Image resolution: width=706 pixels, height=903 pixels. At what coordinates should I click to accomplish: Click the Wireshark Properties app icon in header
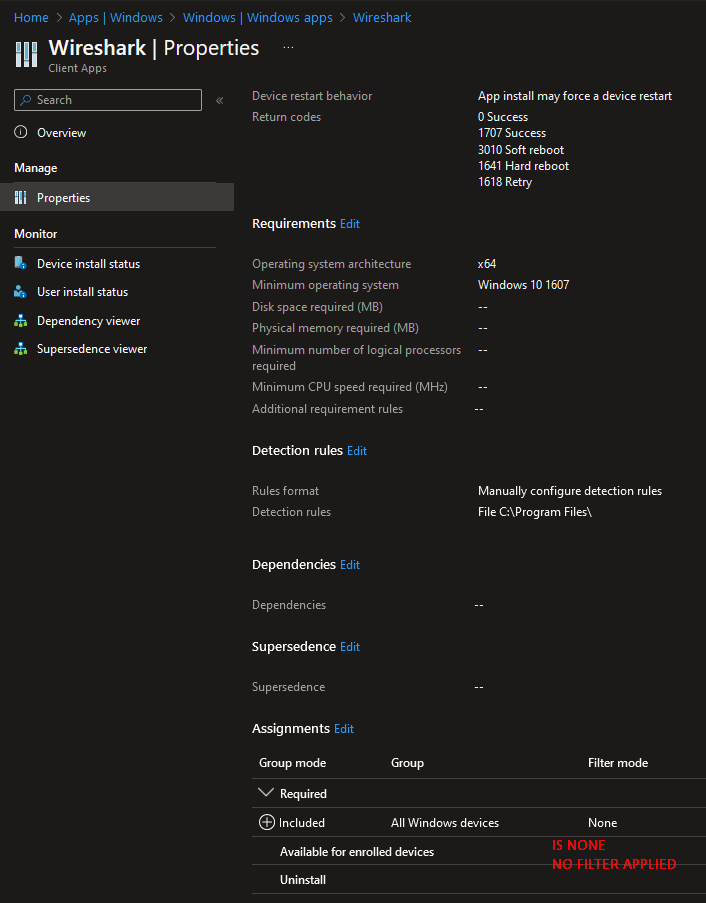point(26,55)
